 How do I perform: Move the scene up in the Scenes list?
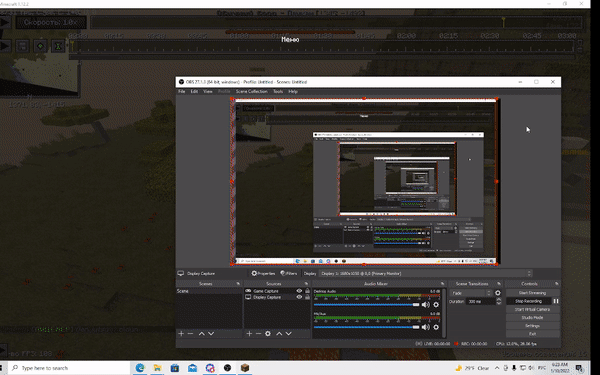click(202, 334)
